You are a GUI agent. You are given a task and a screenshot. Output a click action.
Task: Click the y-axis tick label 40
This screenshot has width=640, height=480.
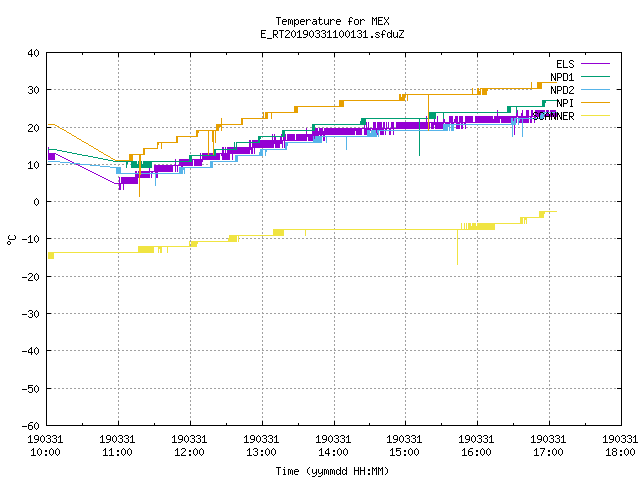click(x=33, y=53)
